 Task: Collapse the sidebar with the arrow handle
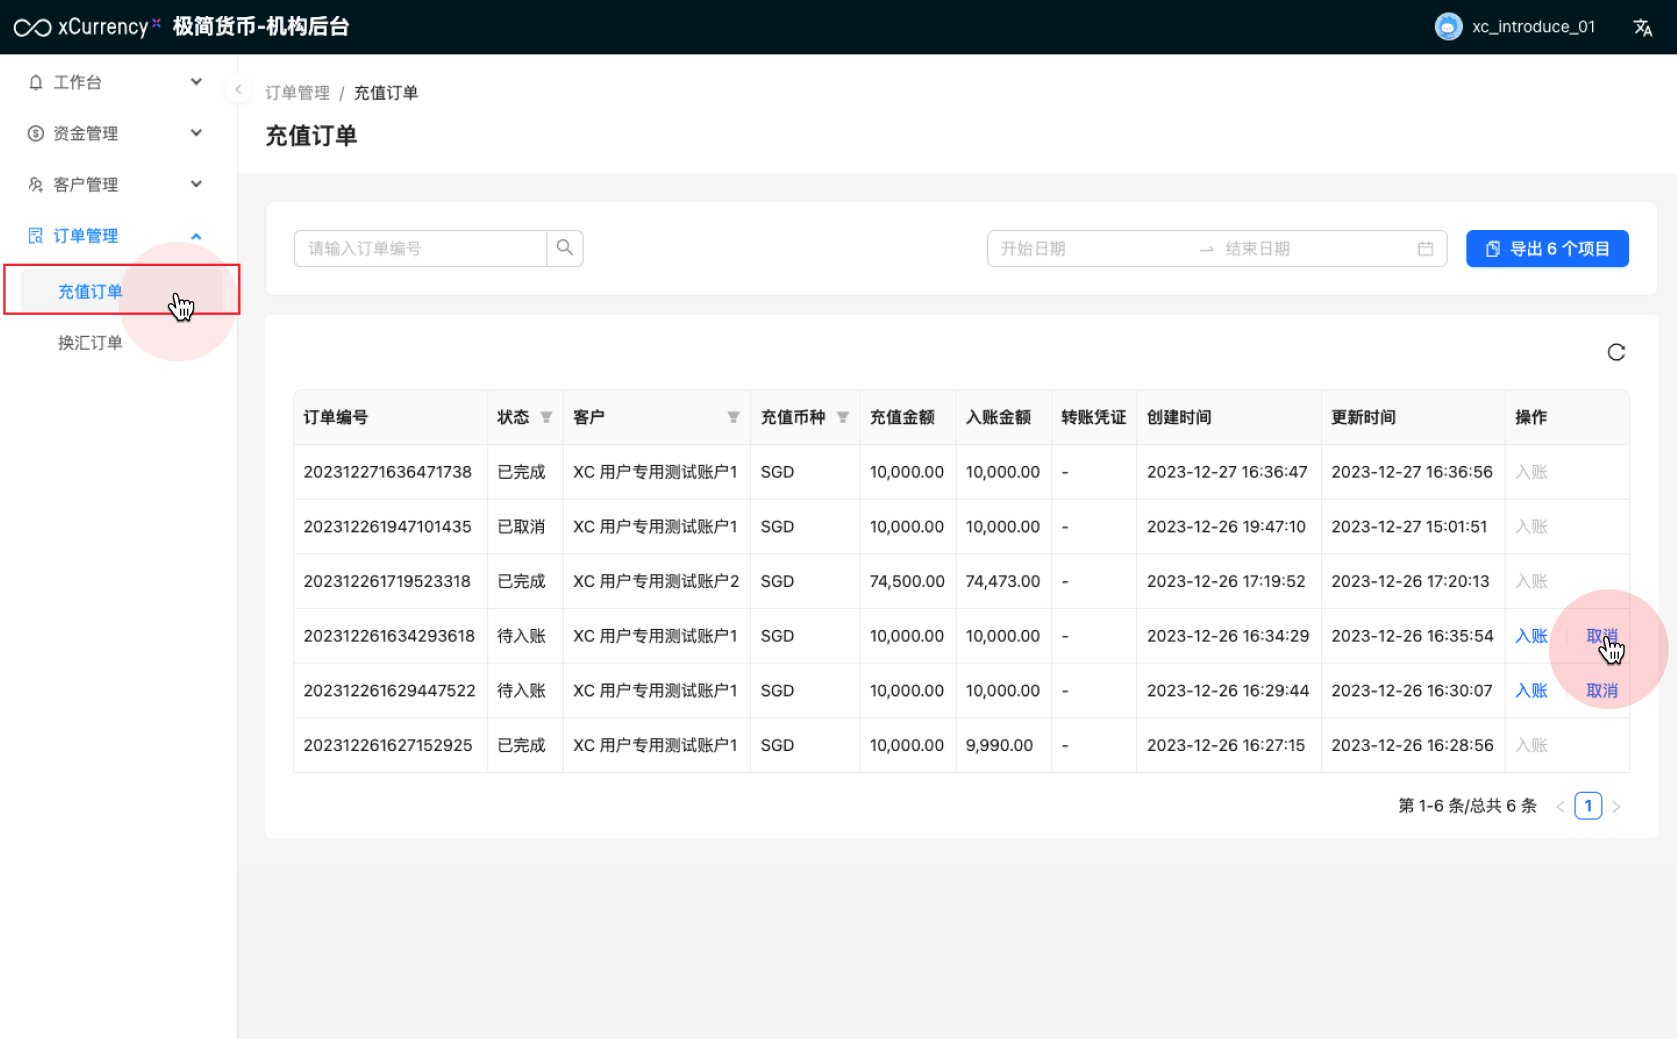tap(238, 90)
